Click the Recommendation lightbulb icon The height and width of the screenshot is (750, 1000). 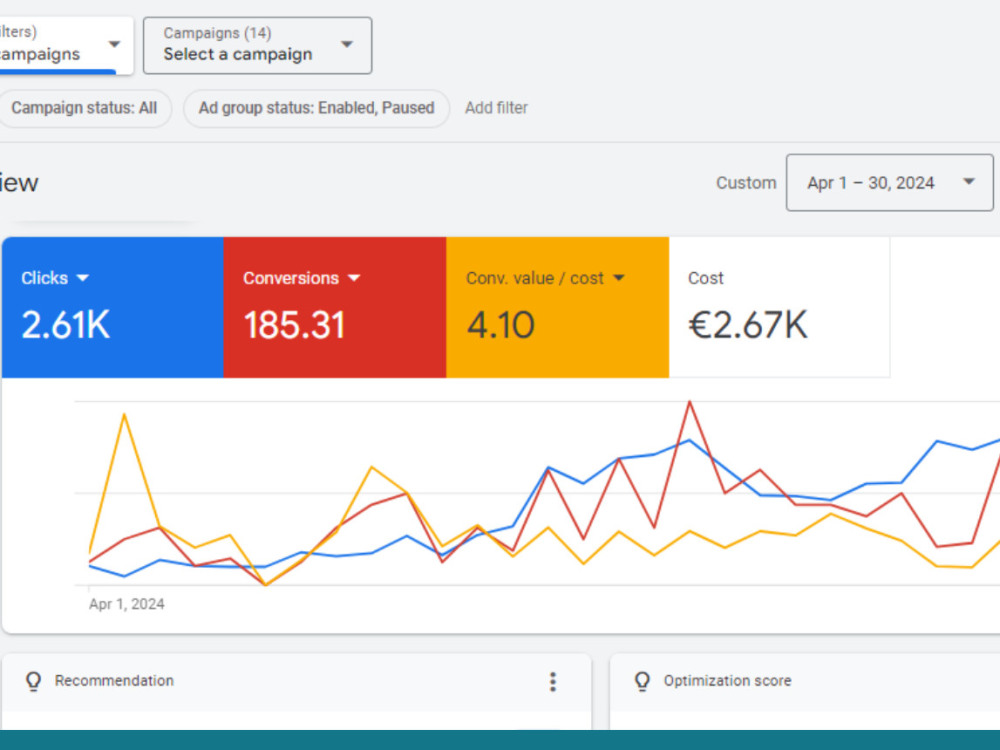click(33, 681)
